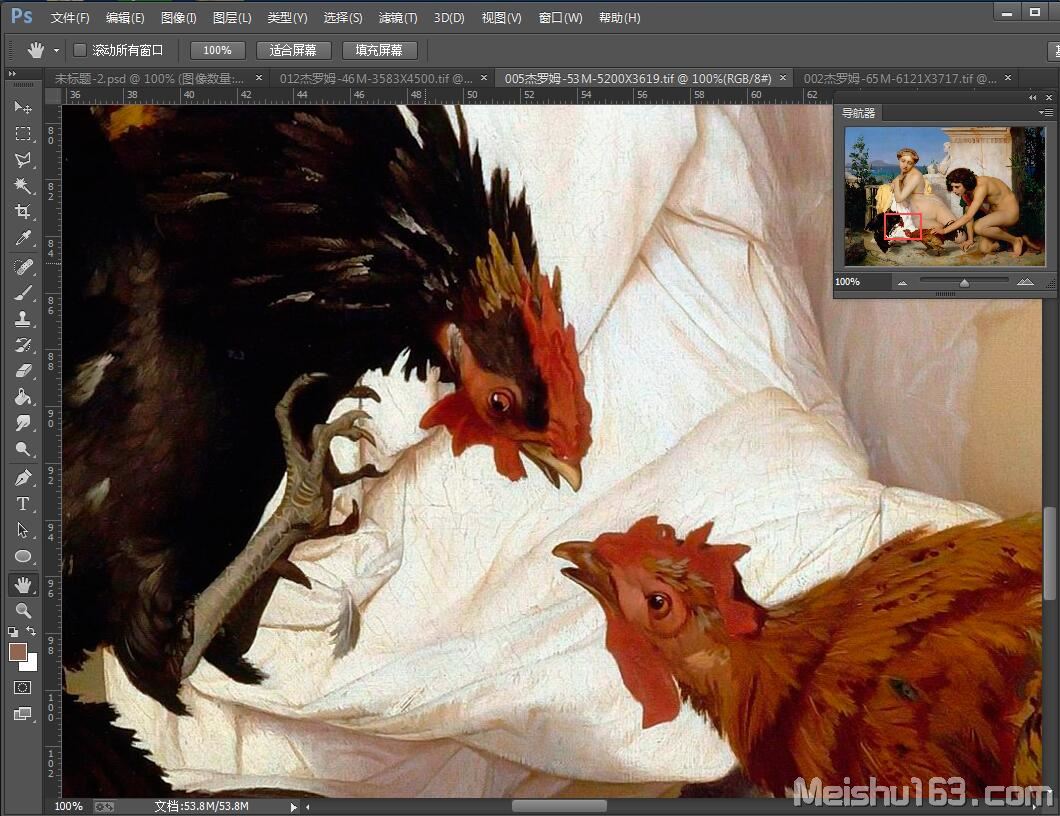Open the 文件(F) menu
Image resolution: width=1060 pixels, height=816 pixels.
70,18
